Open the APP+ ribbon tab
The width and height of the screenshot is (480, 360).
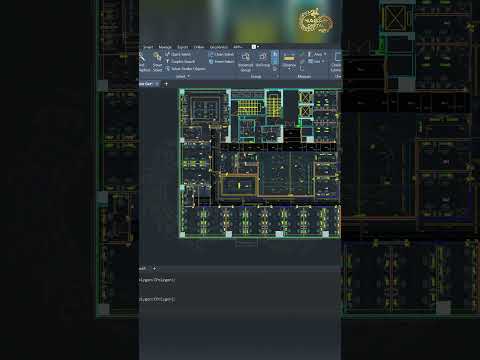238,47
